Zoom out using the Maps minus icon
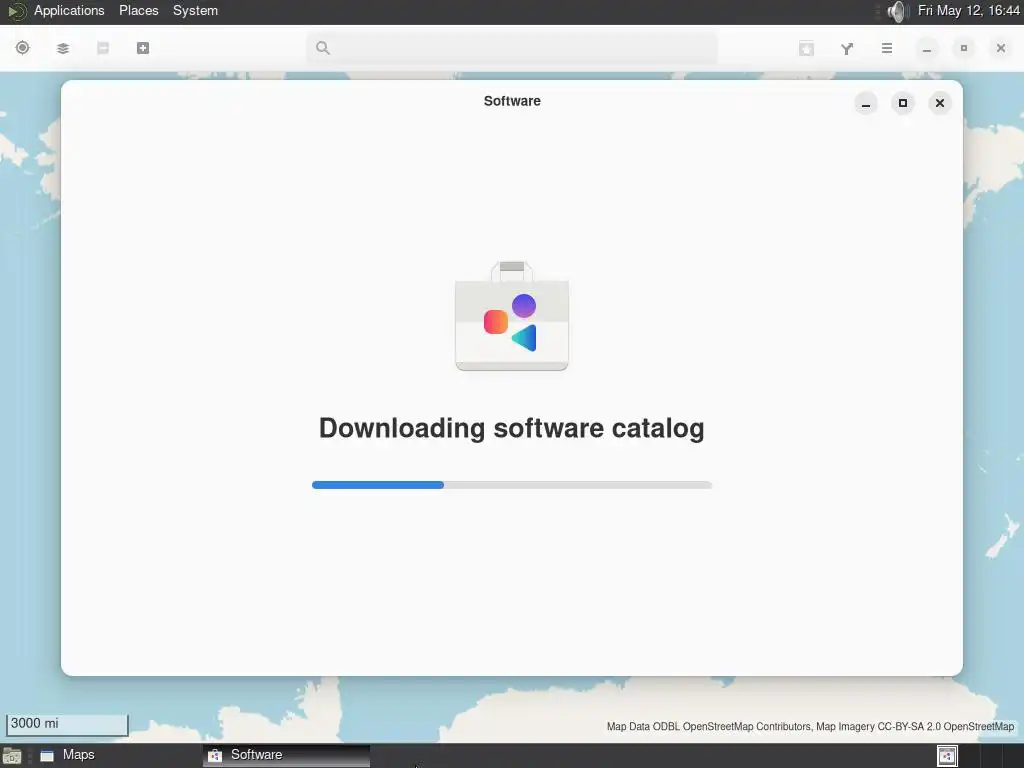This screenshot has height=768, width=1024. [103, 48]
